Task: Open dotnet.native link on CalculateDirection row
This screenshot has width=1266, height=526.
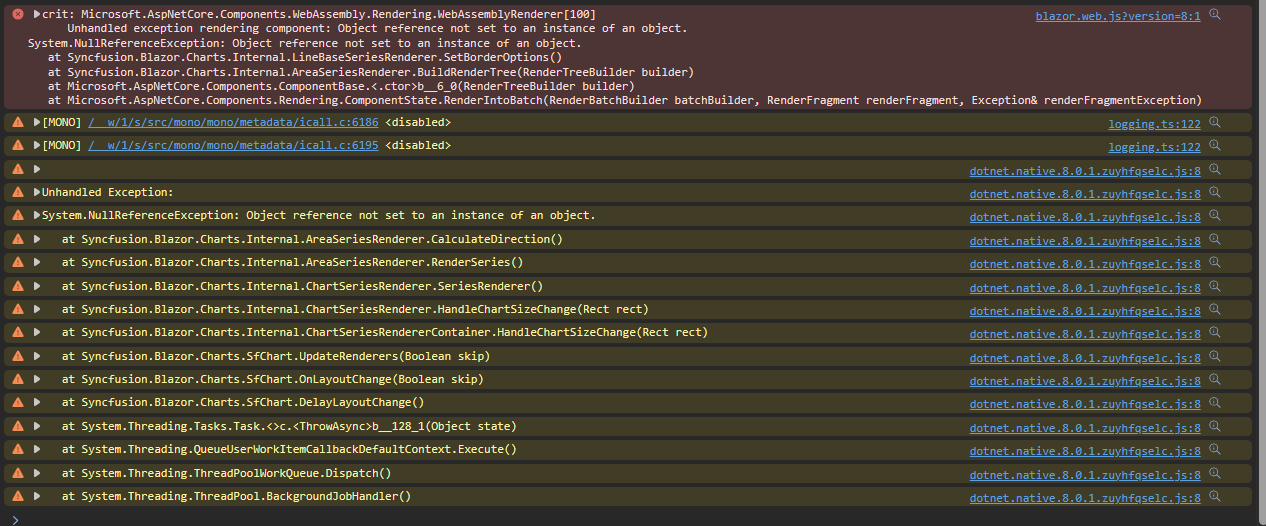Action: tap(1085, 240)
